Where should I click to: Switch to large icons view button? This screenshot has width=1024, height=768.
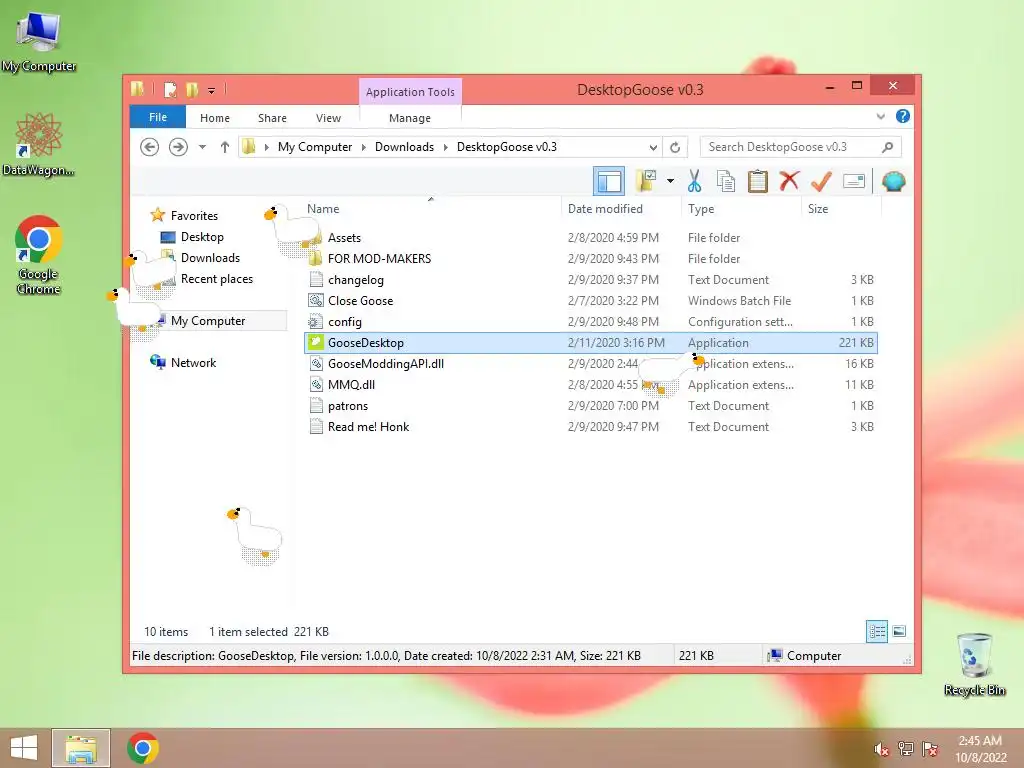(x=899, y=631)
